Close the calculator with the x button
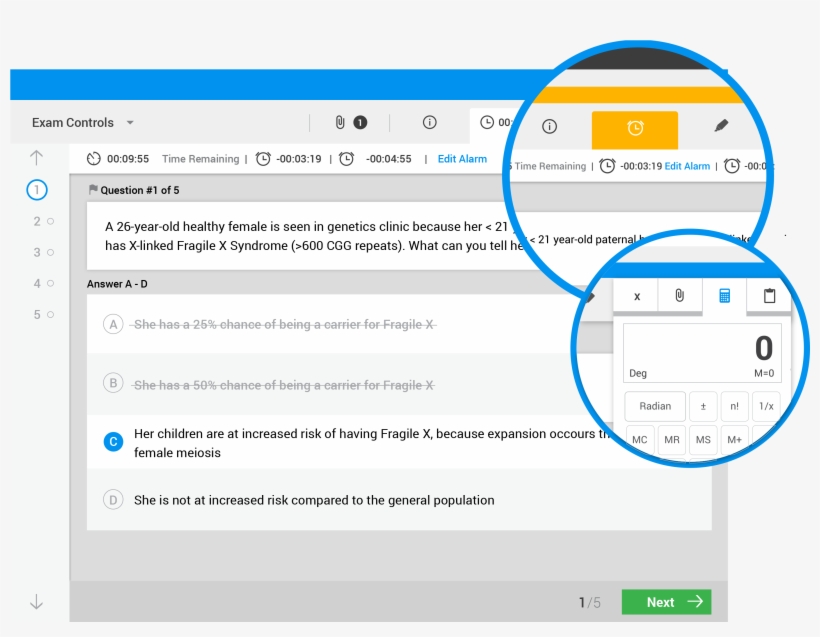 tap(637, 296)
